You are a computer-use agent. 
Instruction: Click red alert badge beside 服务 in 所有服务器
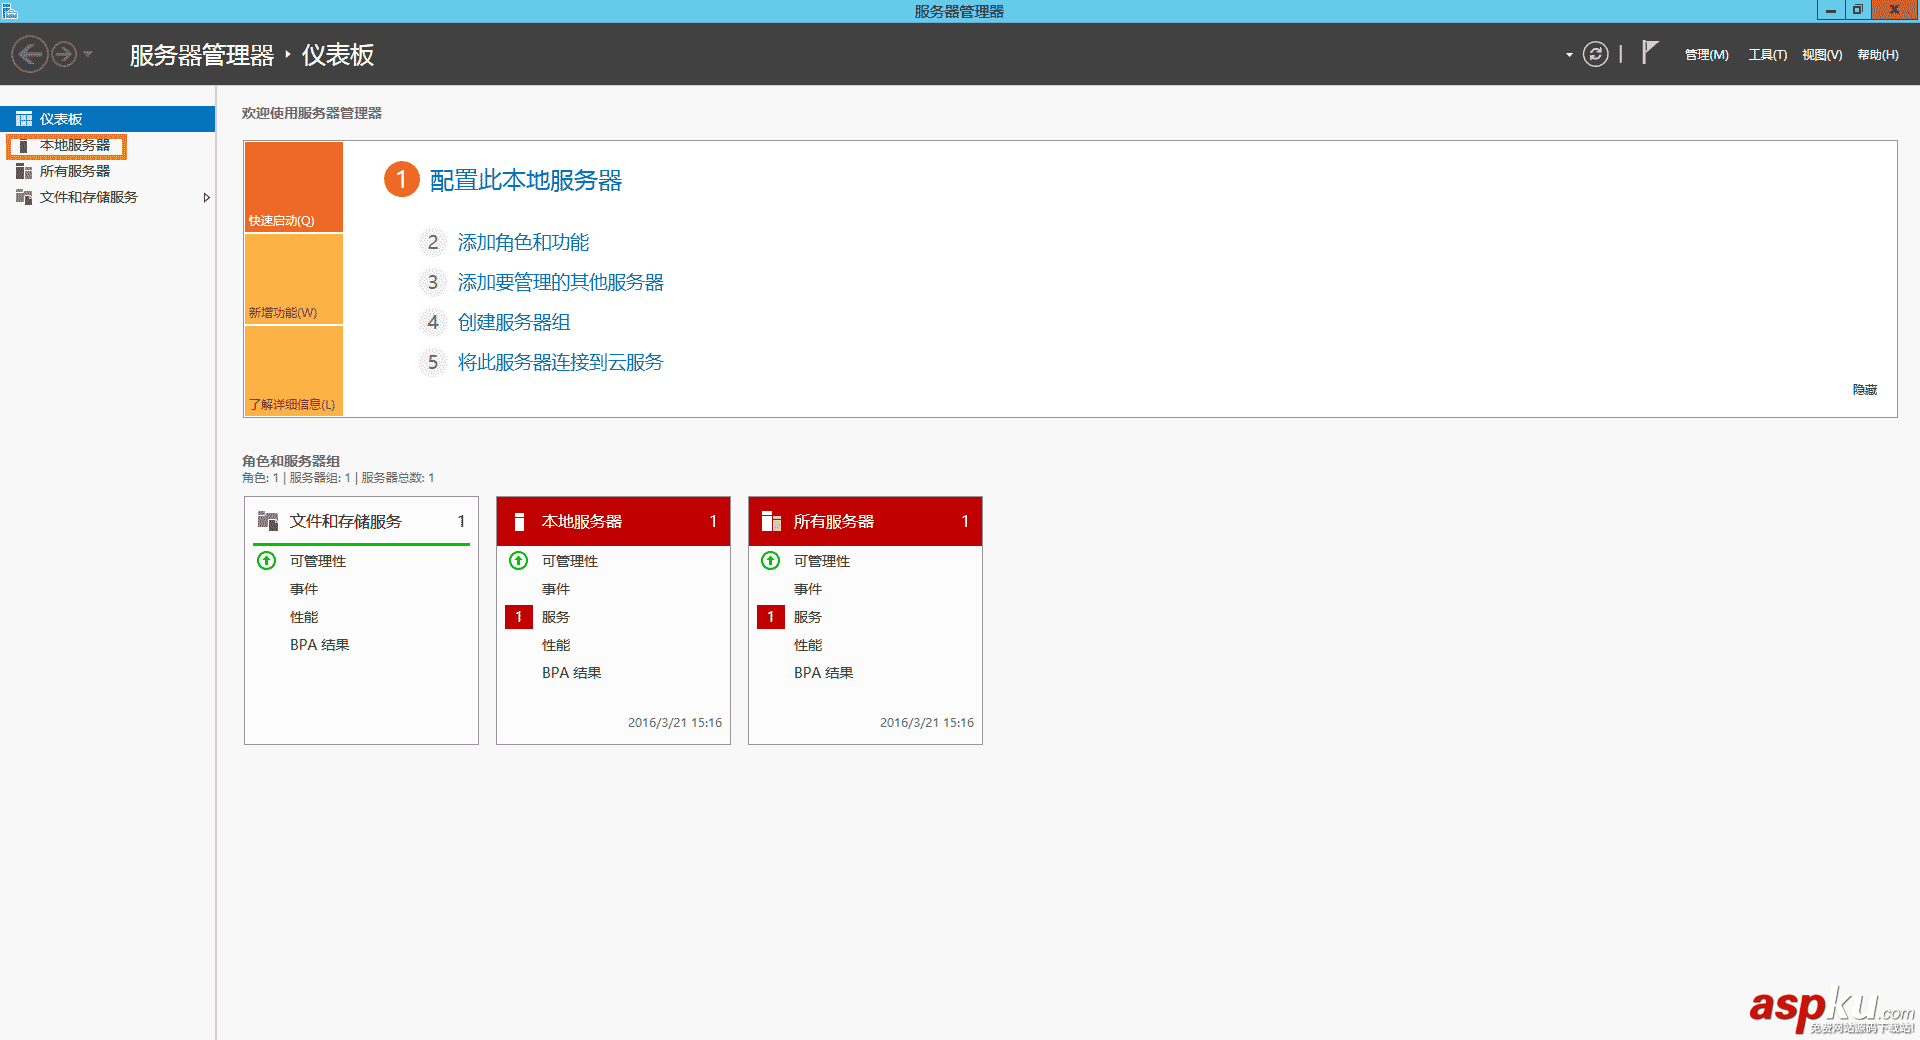click(771, 617)
